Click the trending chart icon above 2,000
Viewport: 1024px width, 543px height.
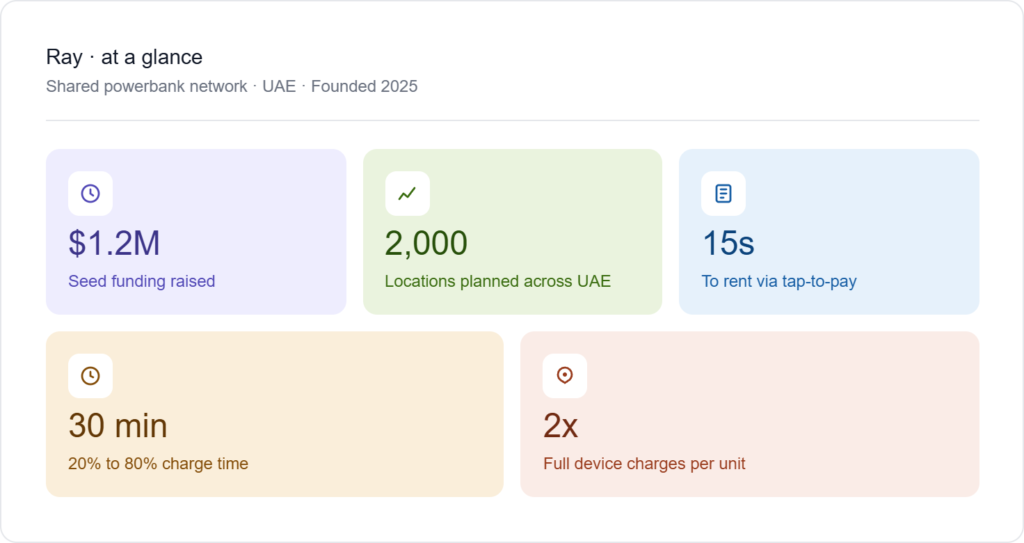(x=407, y=194)
